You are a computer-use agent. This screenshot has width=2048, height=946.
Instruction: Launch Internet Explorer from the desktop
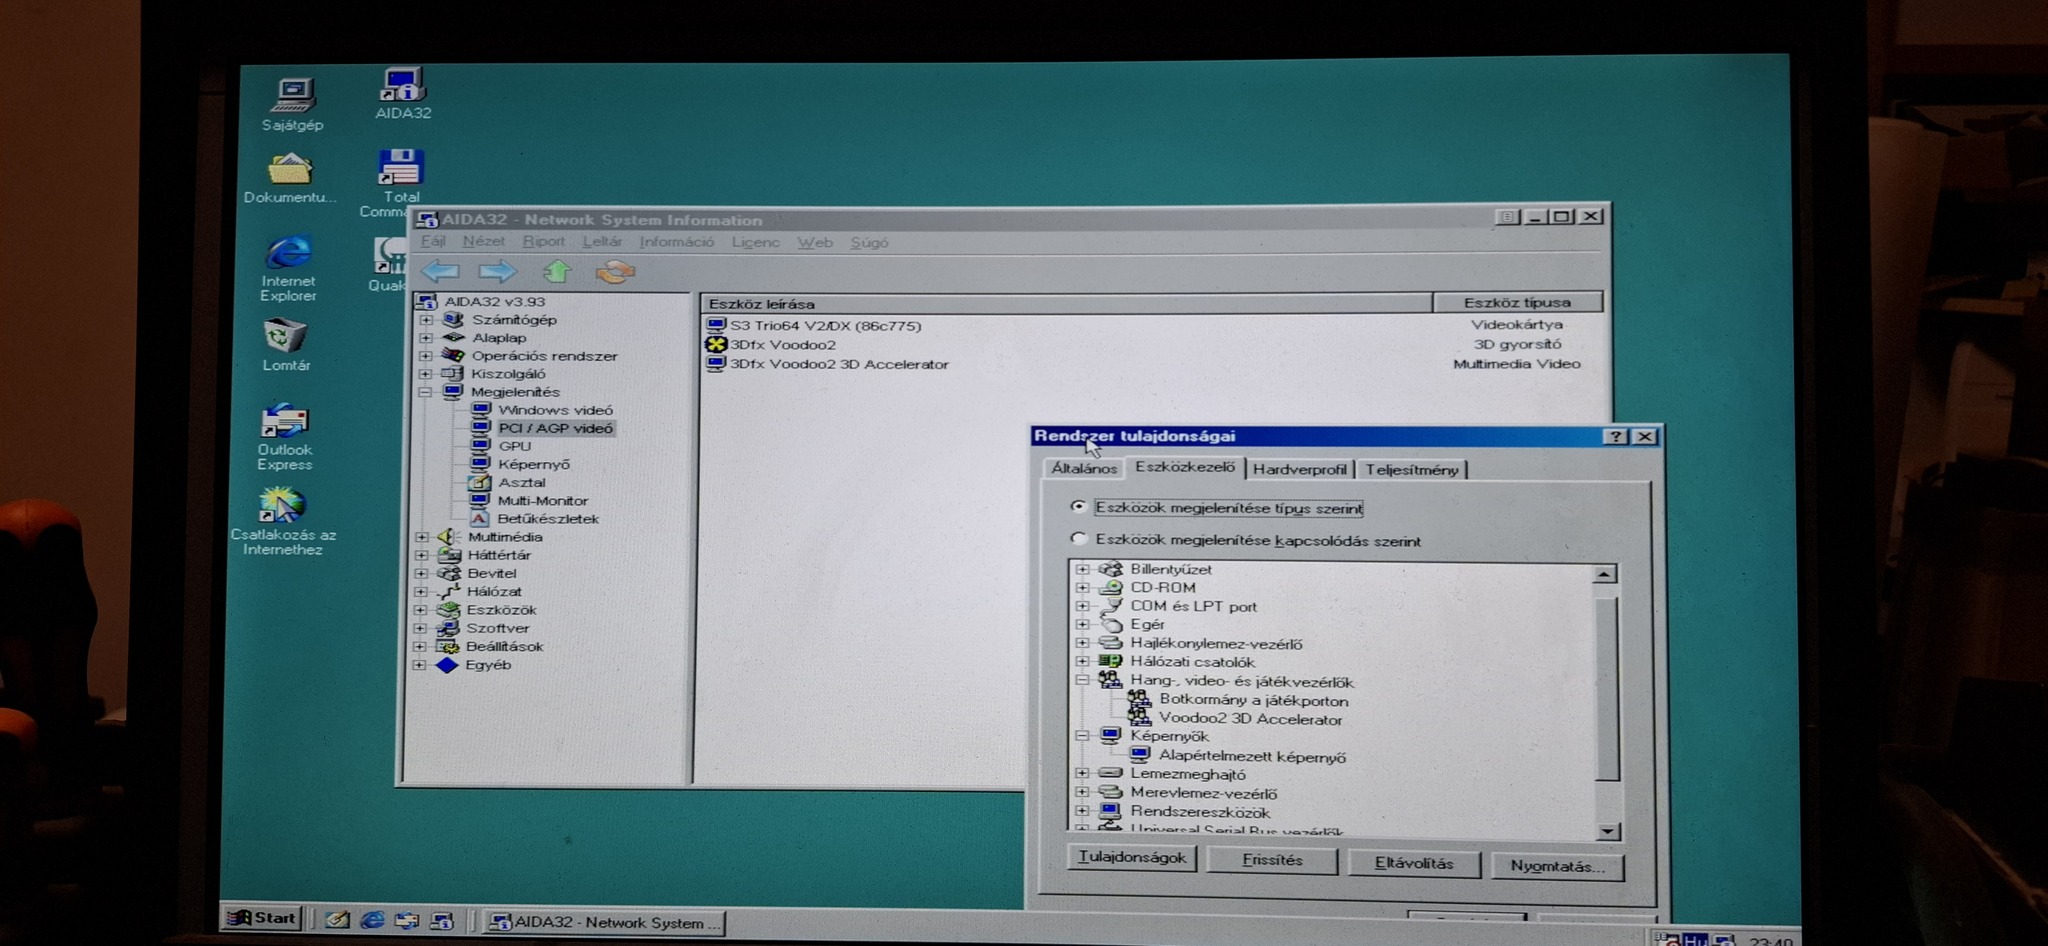[288, 269]
